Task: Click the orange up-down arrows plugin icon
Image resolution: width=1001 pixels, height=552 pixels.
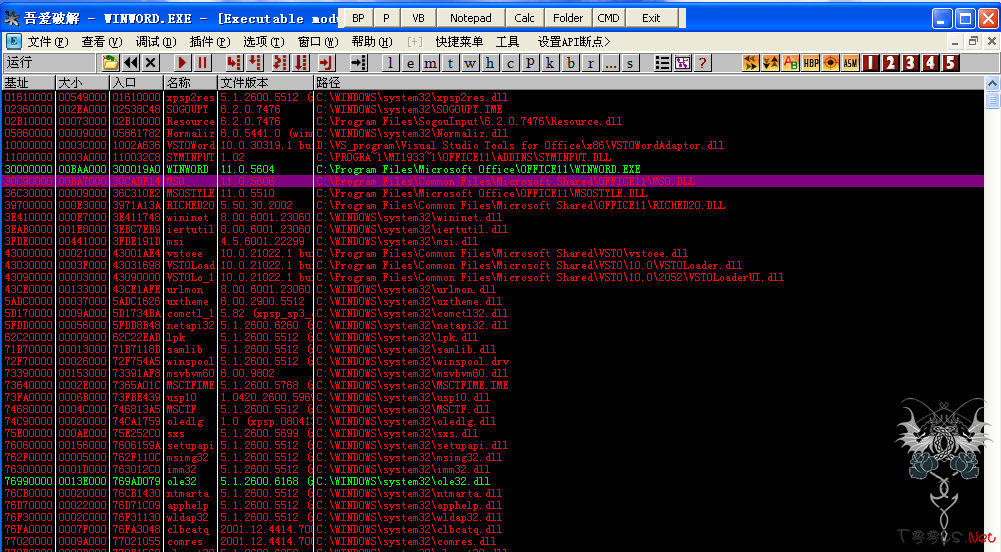Action: [771, 63]
